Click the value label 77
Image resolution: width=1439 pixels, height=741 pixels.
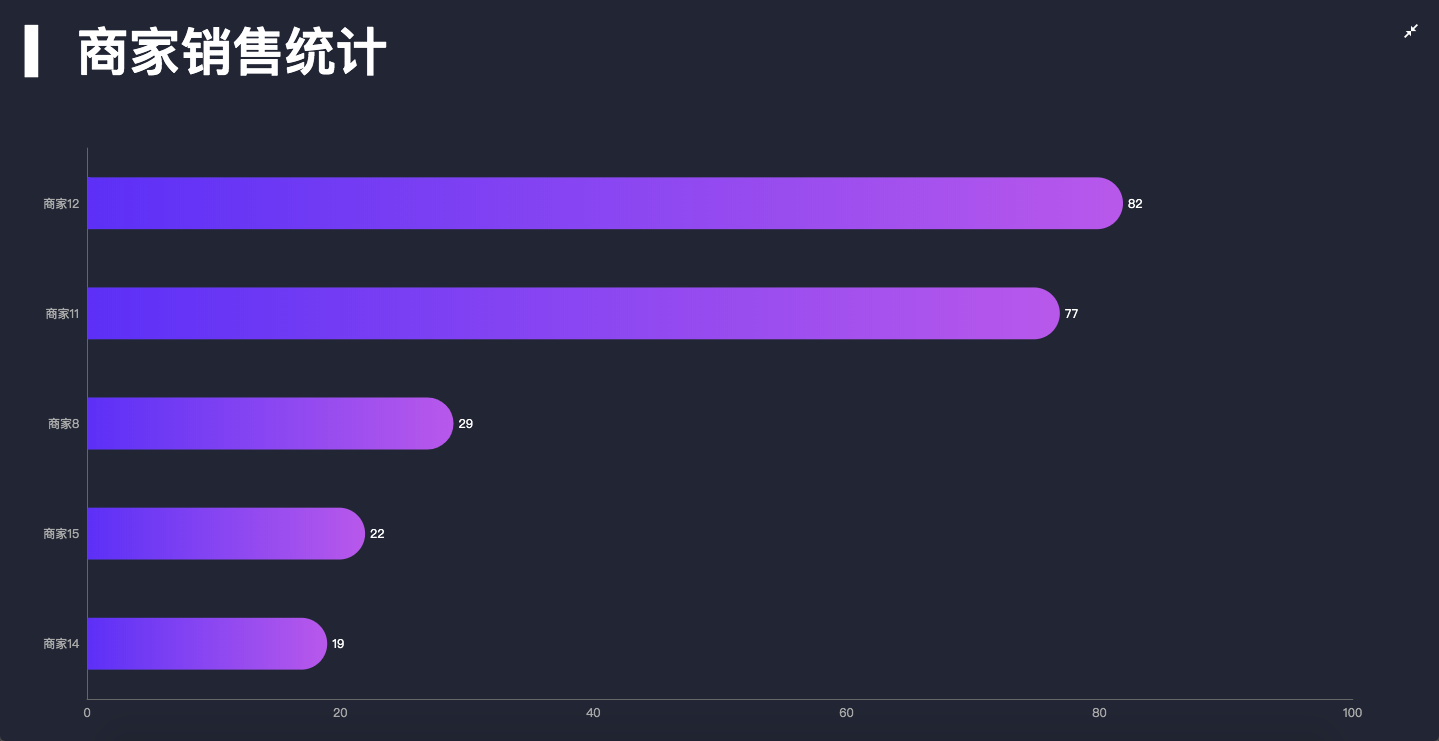point(1071,314)
